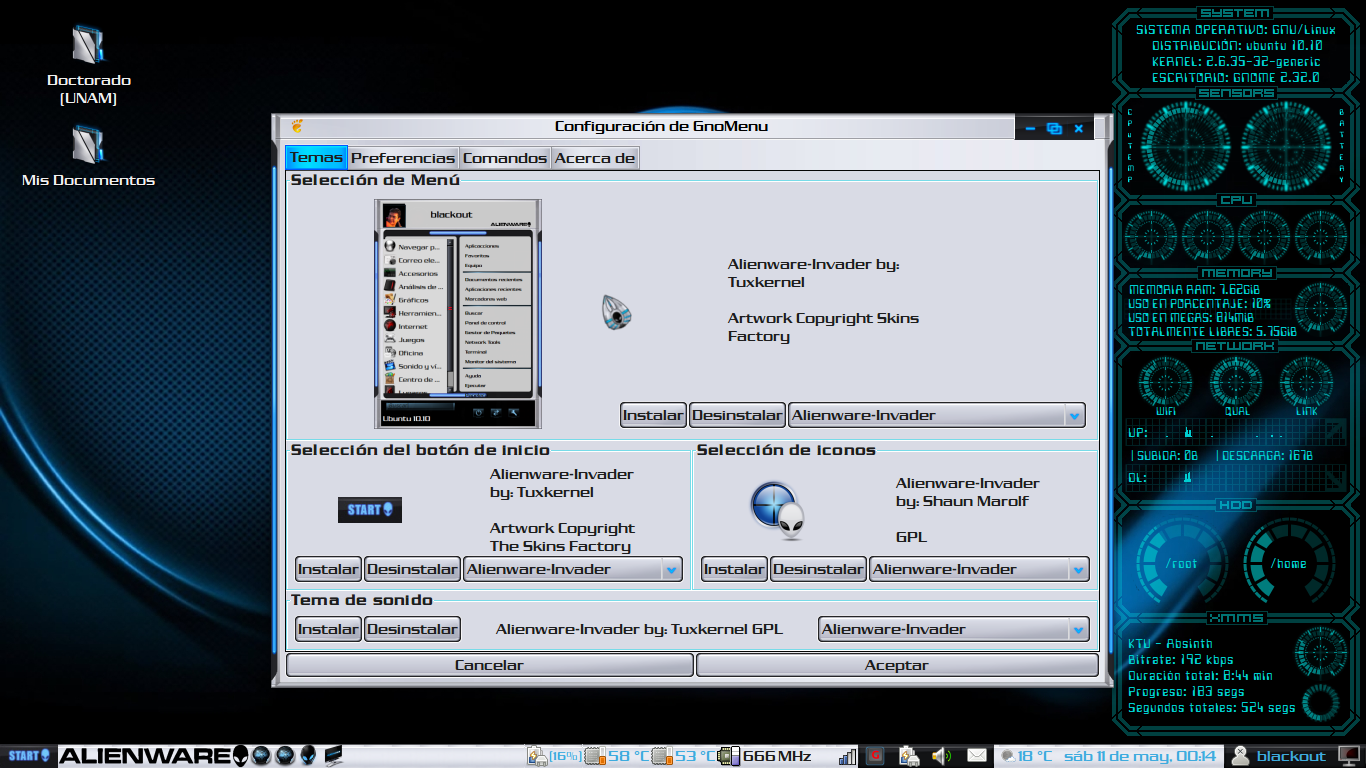Click Instalar in start button selection
1366x768 pixels.
328,569
